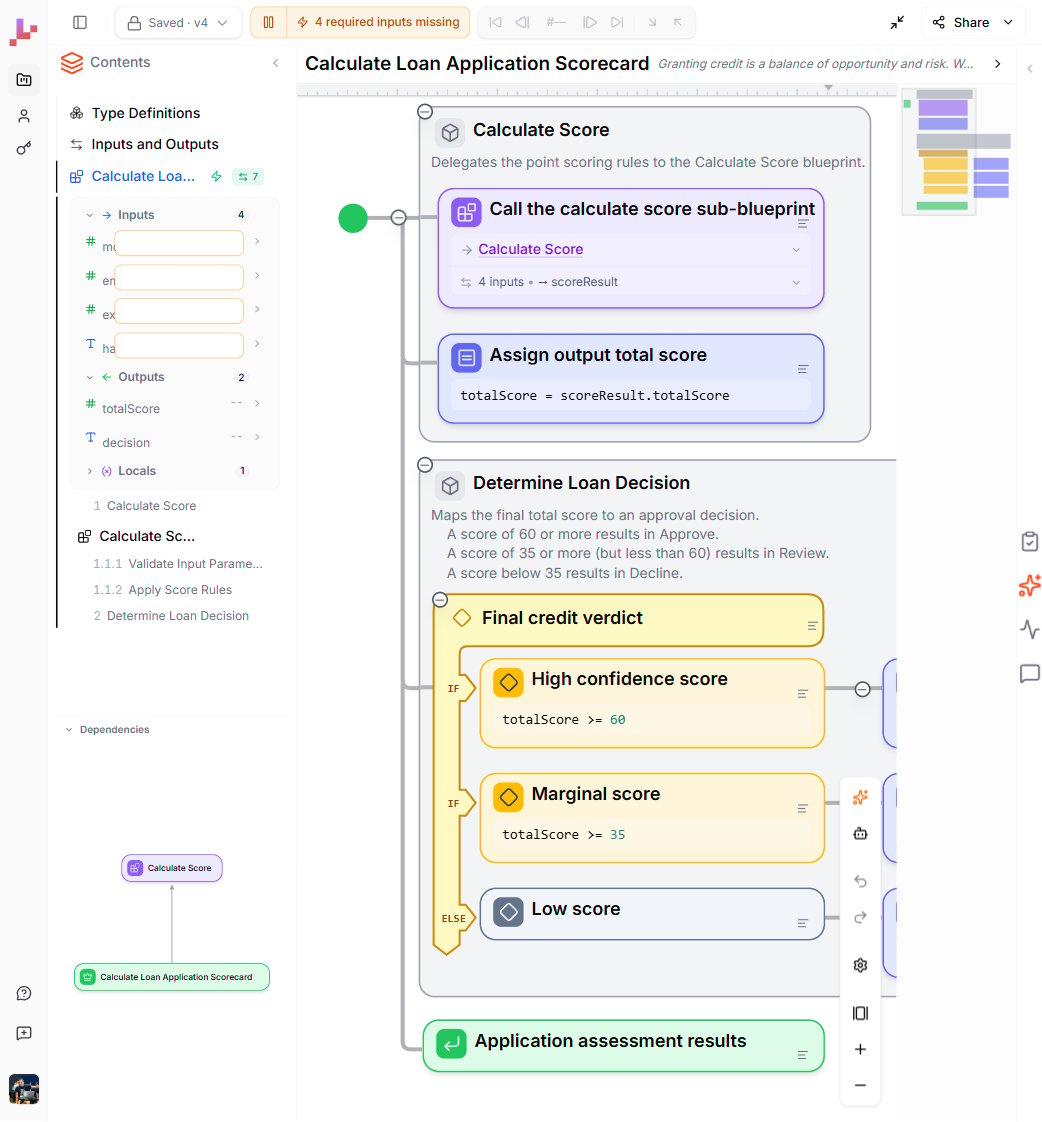
Task: Click the Share button
Action: (x=961, y=22)
